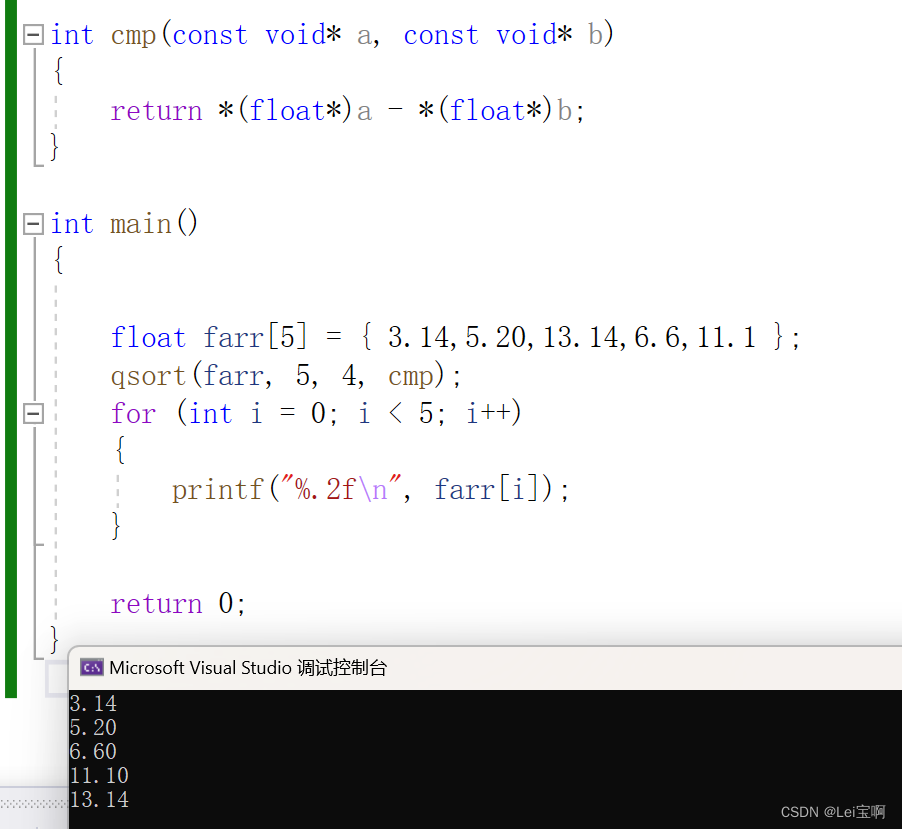Screen dimensions: 902x829
Task: Click the console output line 13.14
Action: (99, 799)
